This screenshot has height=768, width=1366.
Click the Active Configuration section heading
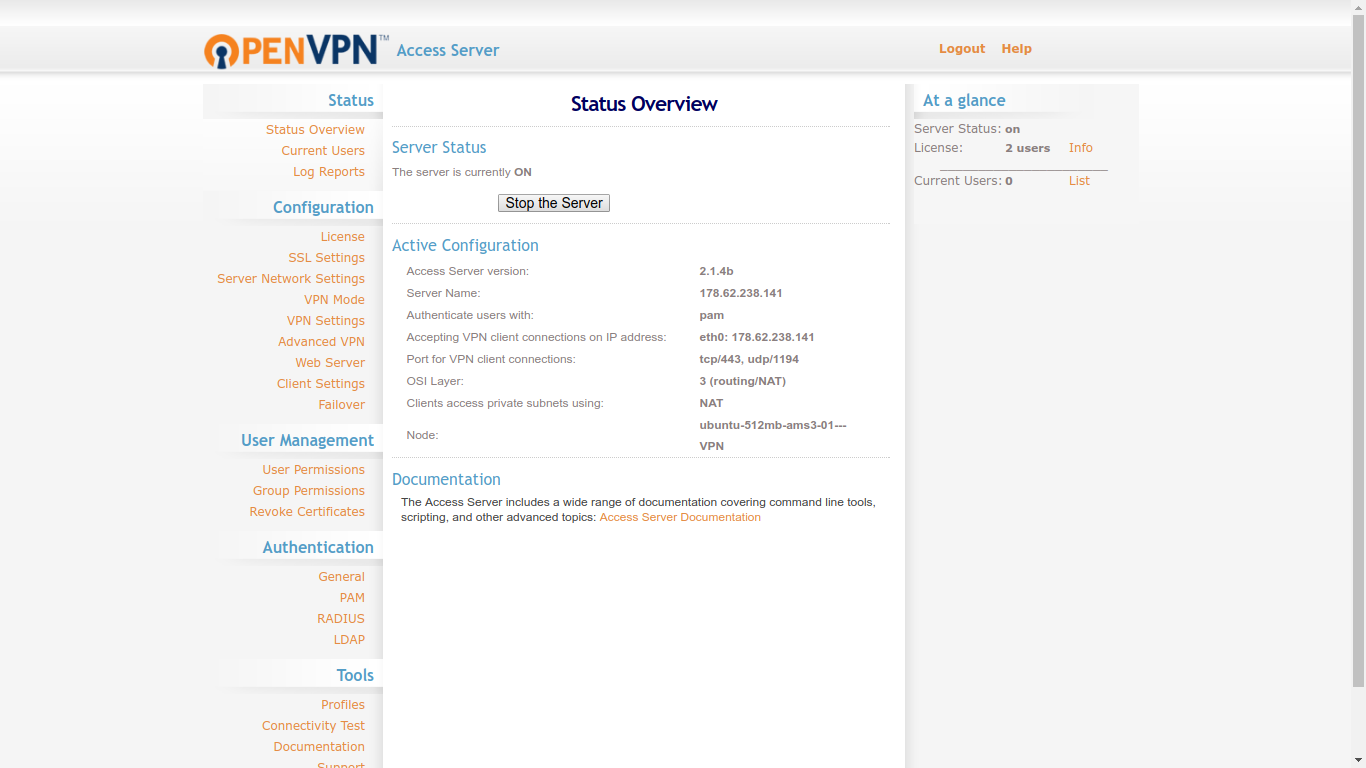[x=465, y=246]
